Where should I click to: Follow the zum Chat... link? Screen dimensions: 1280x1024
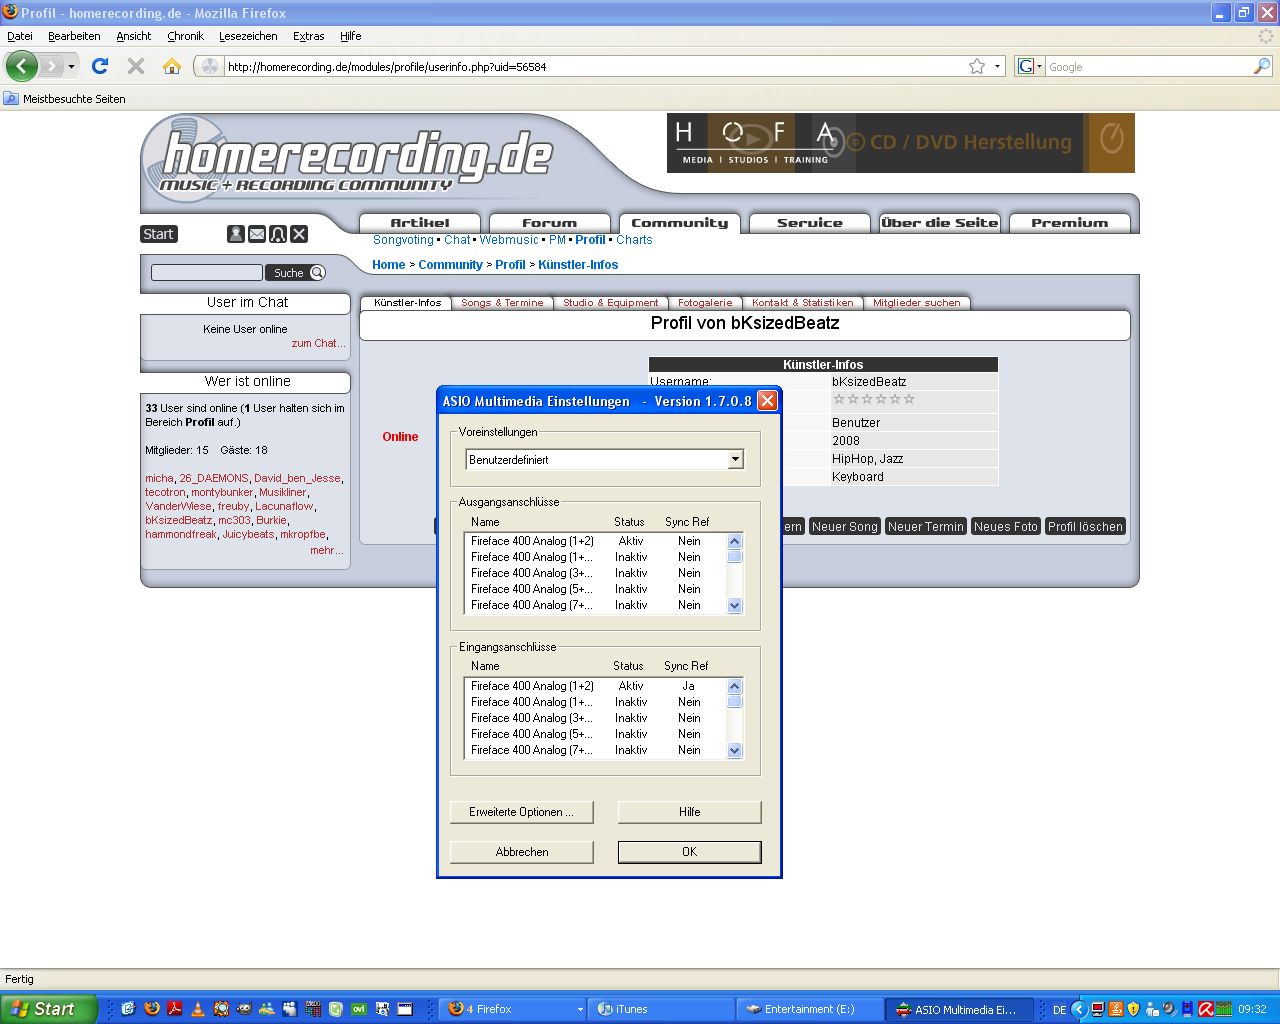click(x=318, y=343)
